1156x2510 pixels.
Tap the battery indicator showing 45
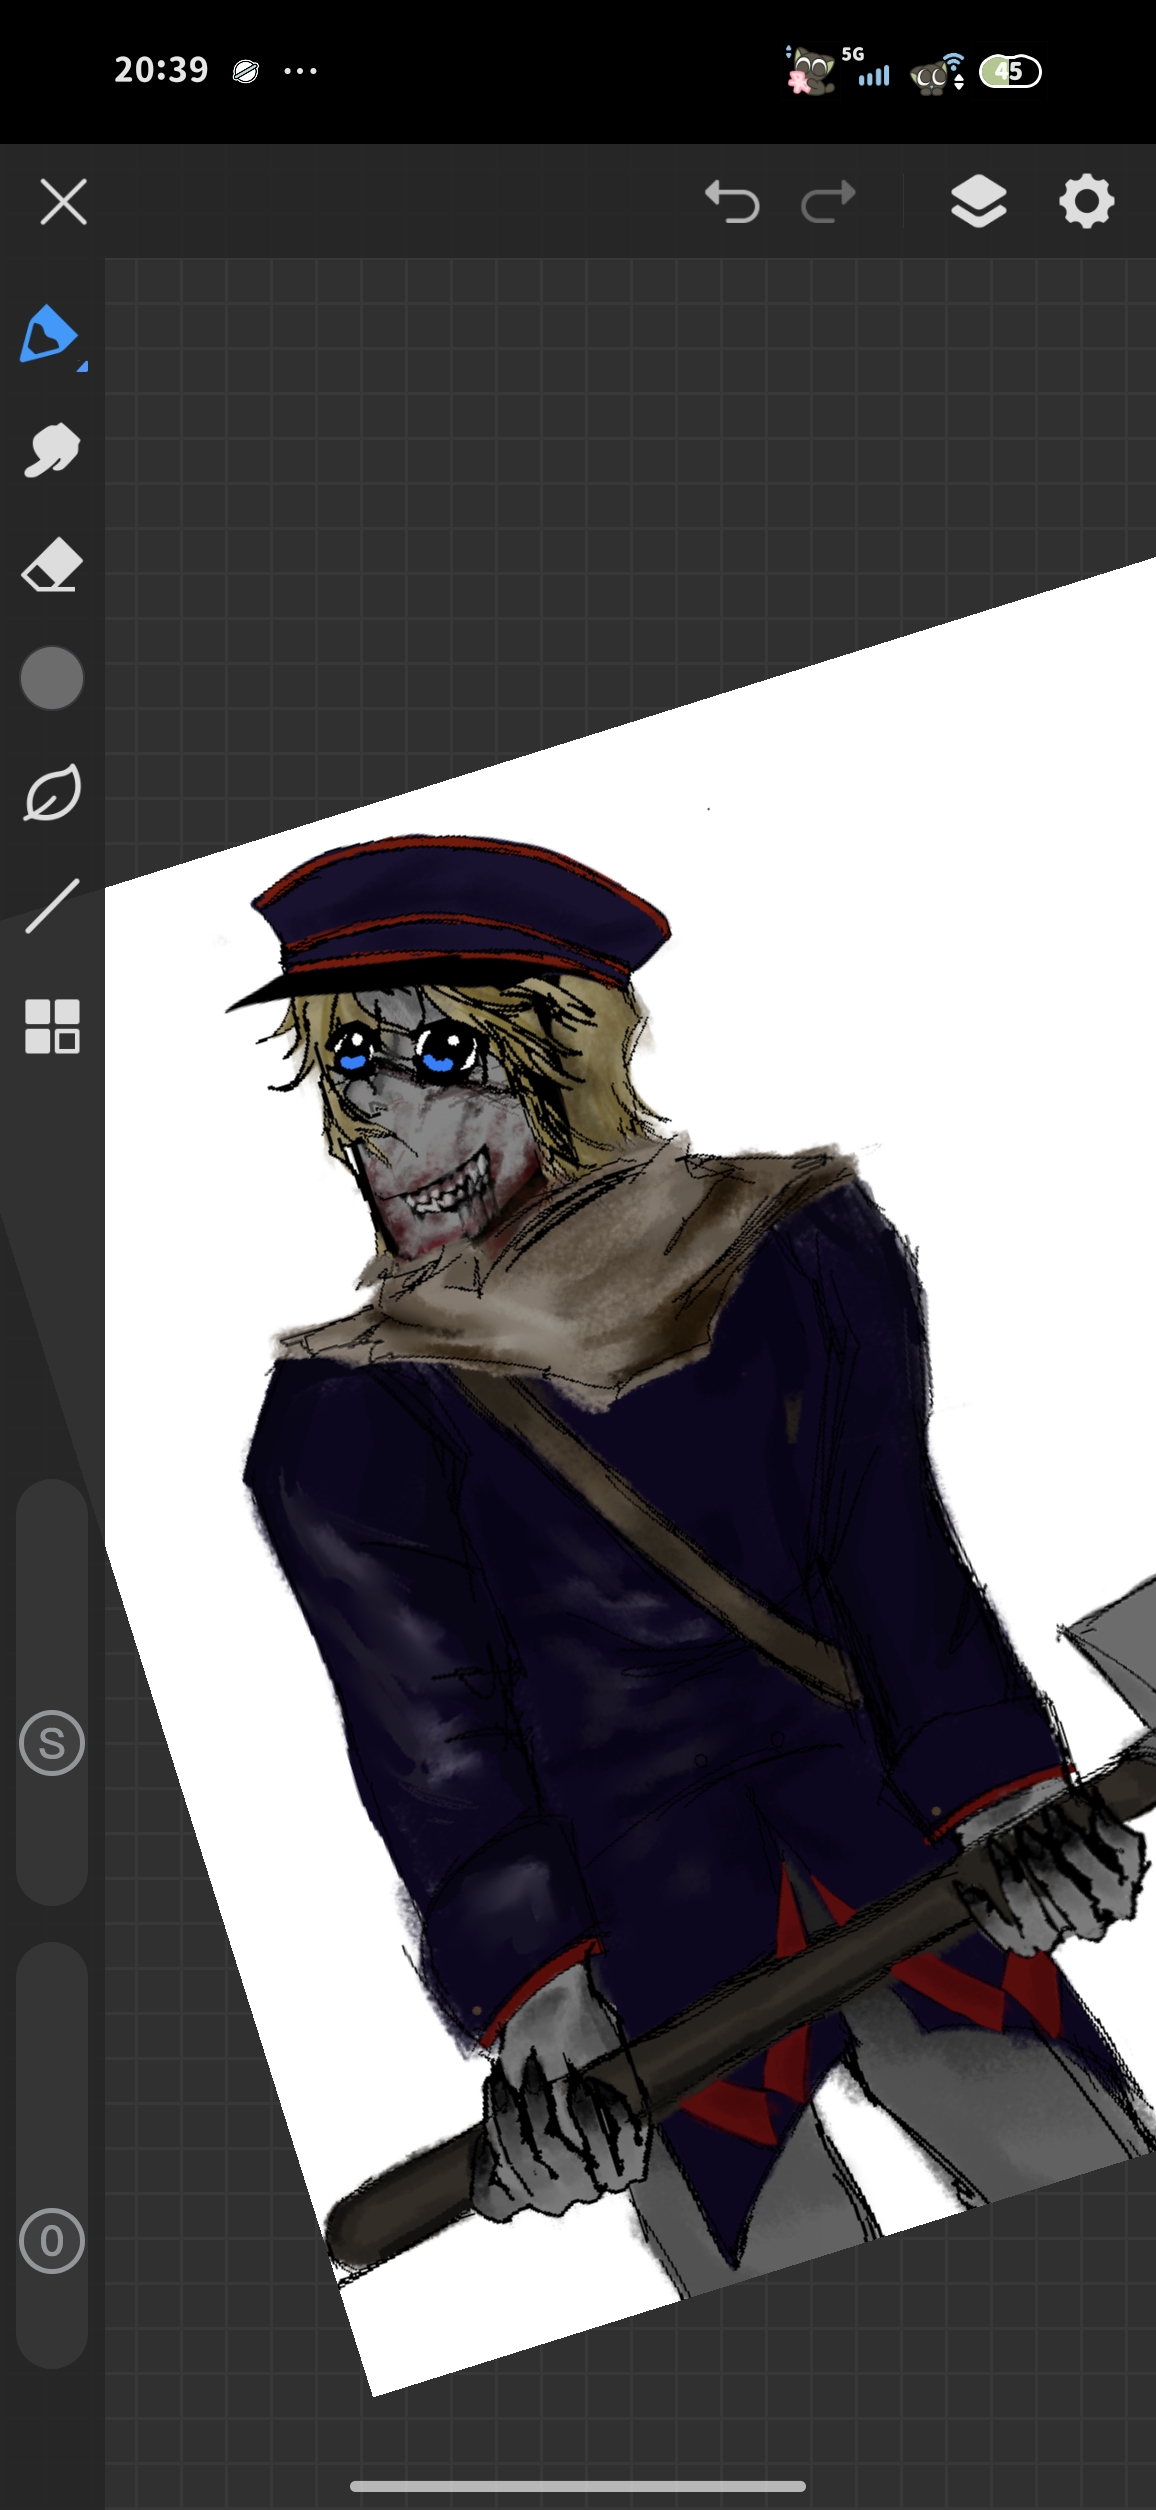1010,71
